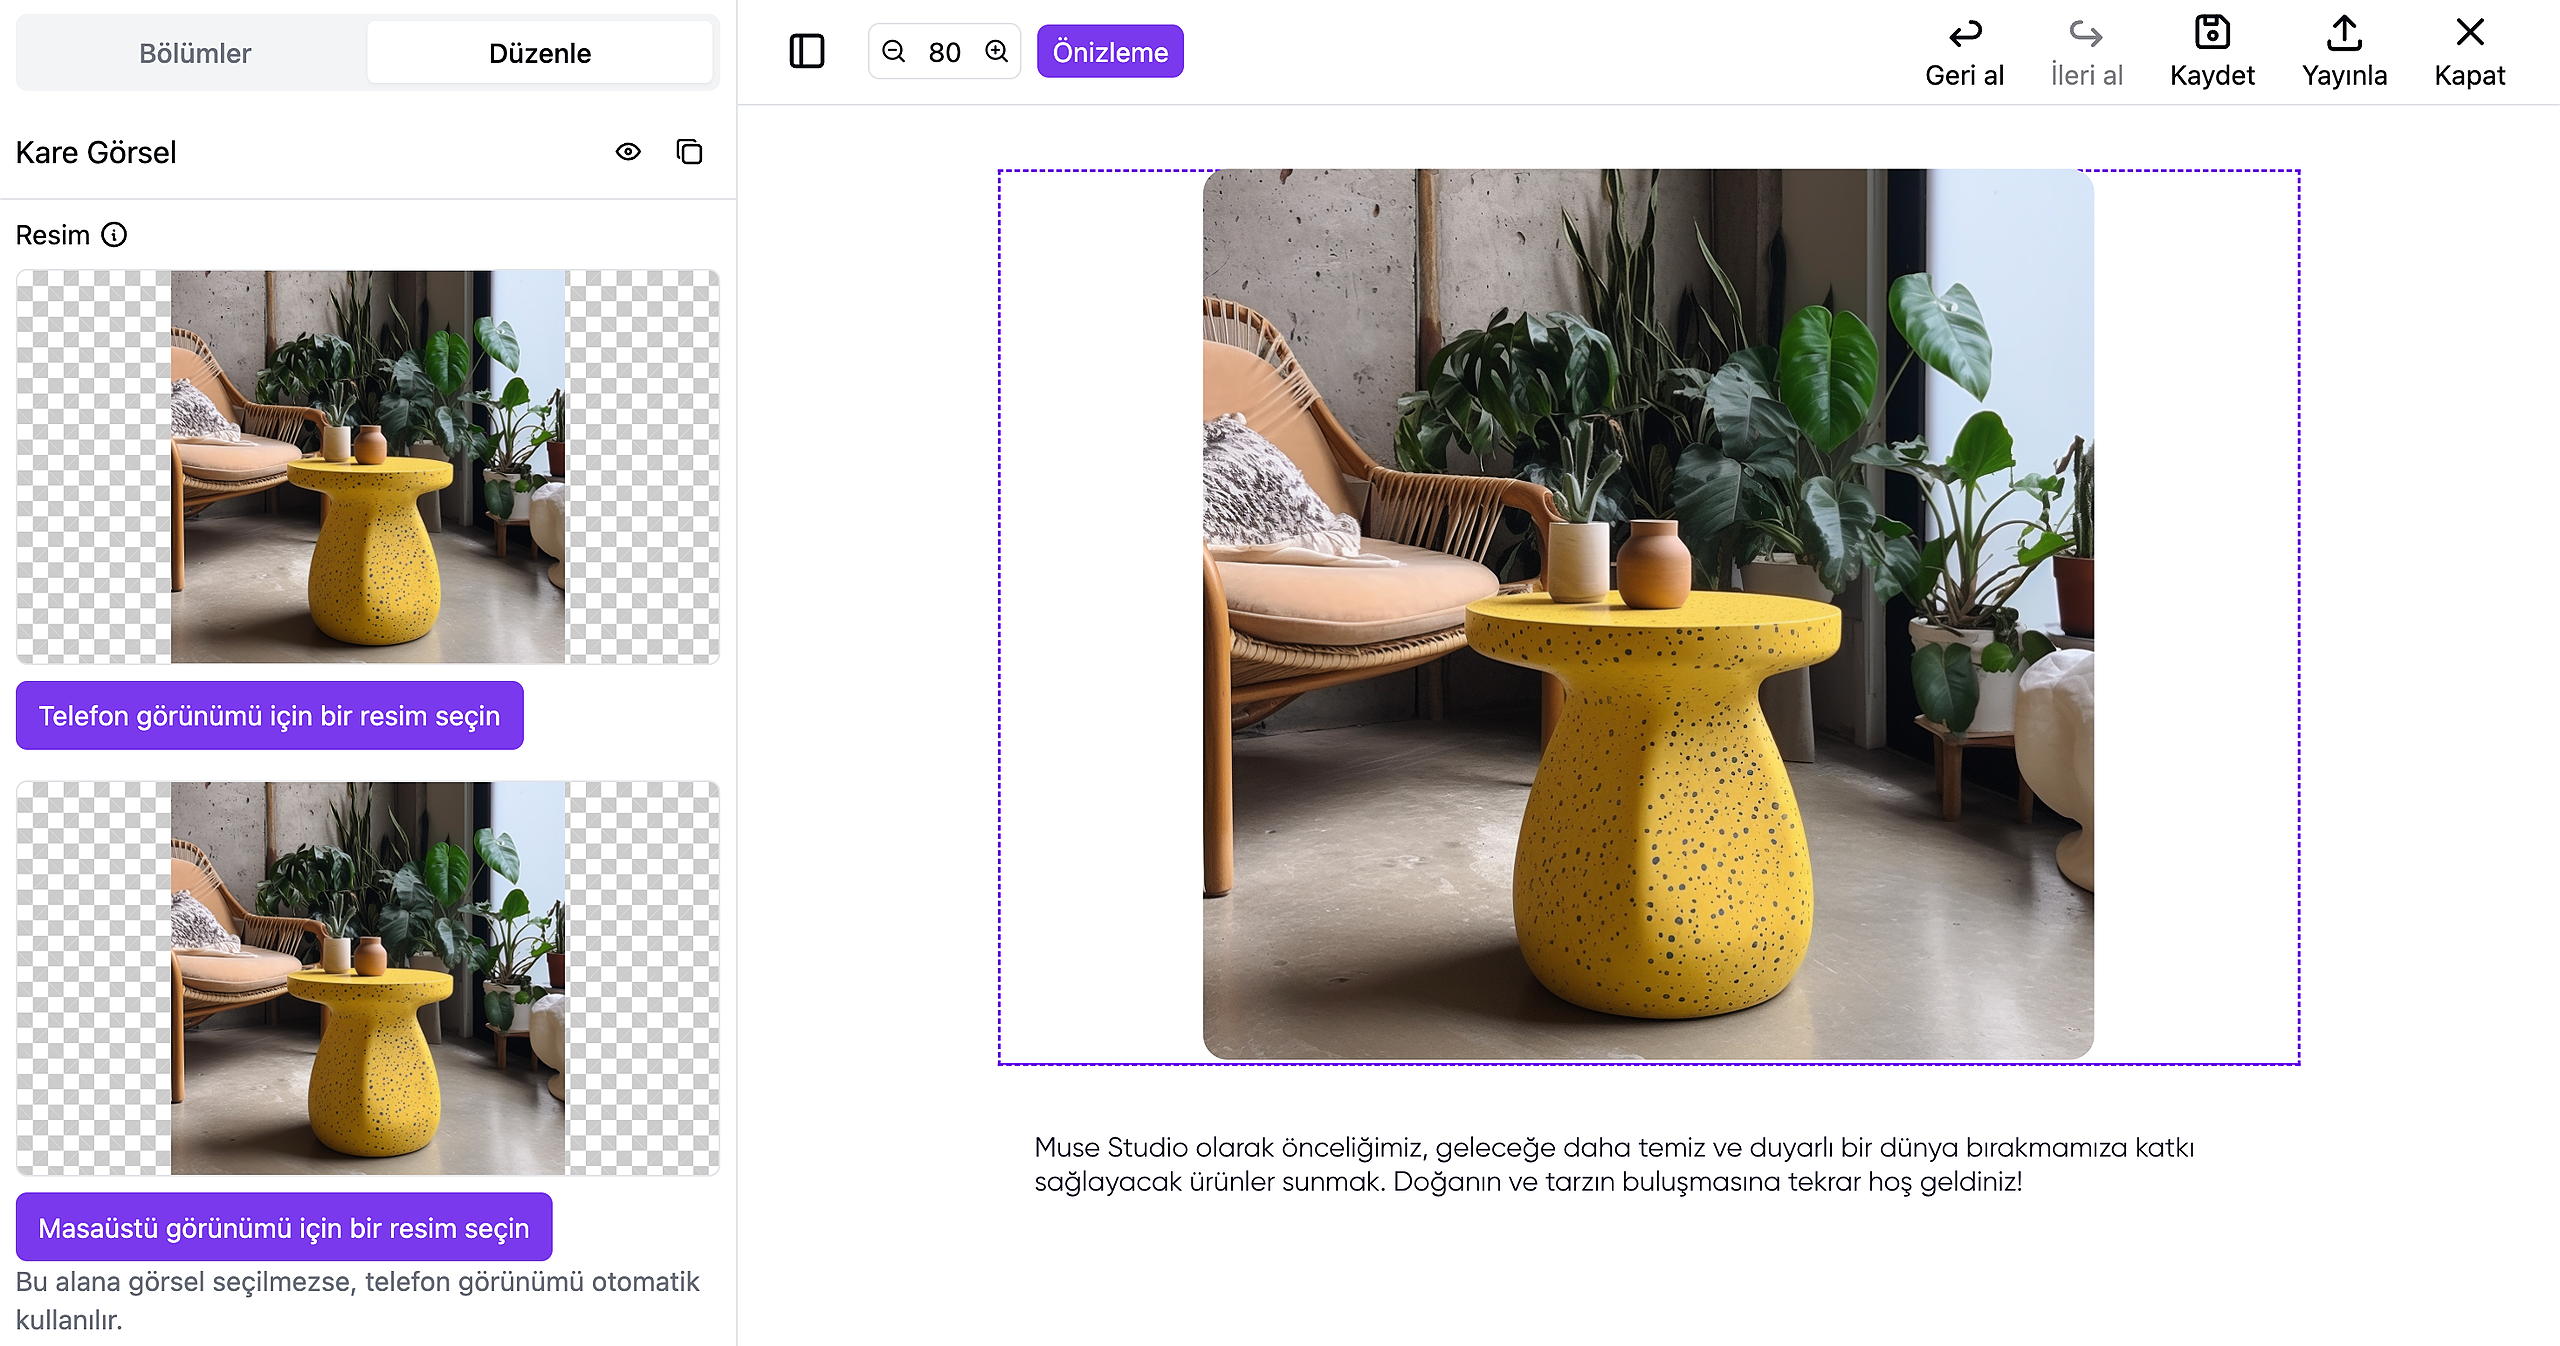Click Masaüstü görünümü için bir resim seçin

[284, 1228]
